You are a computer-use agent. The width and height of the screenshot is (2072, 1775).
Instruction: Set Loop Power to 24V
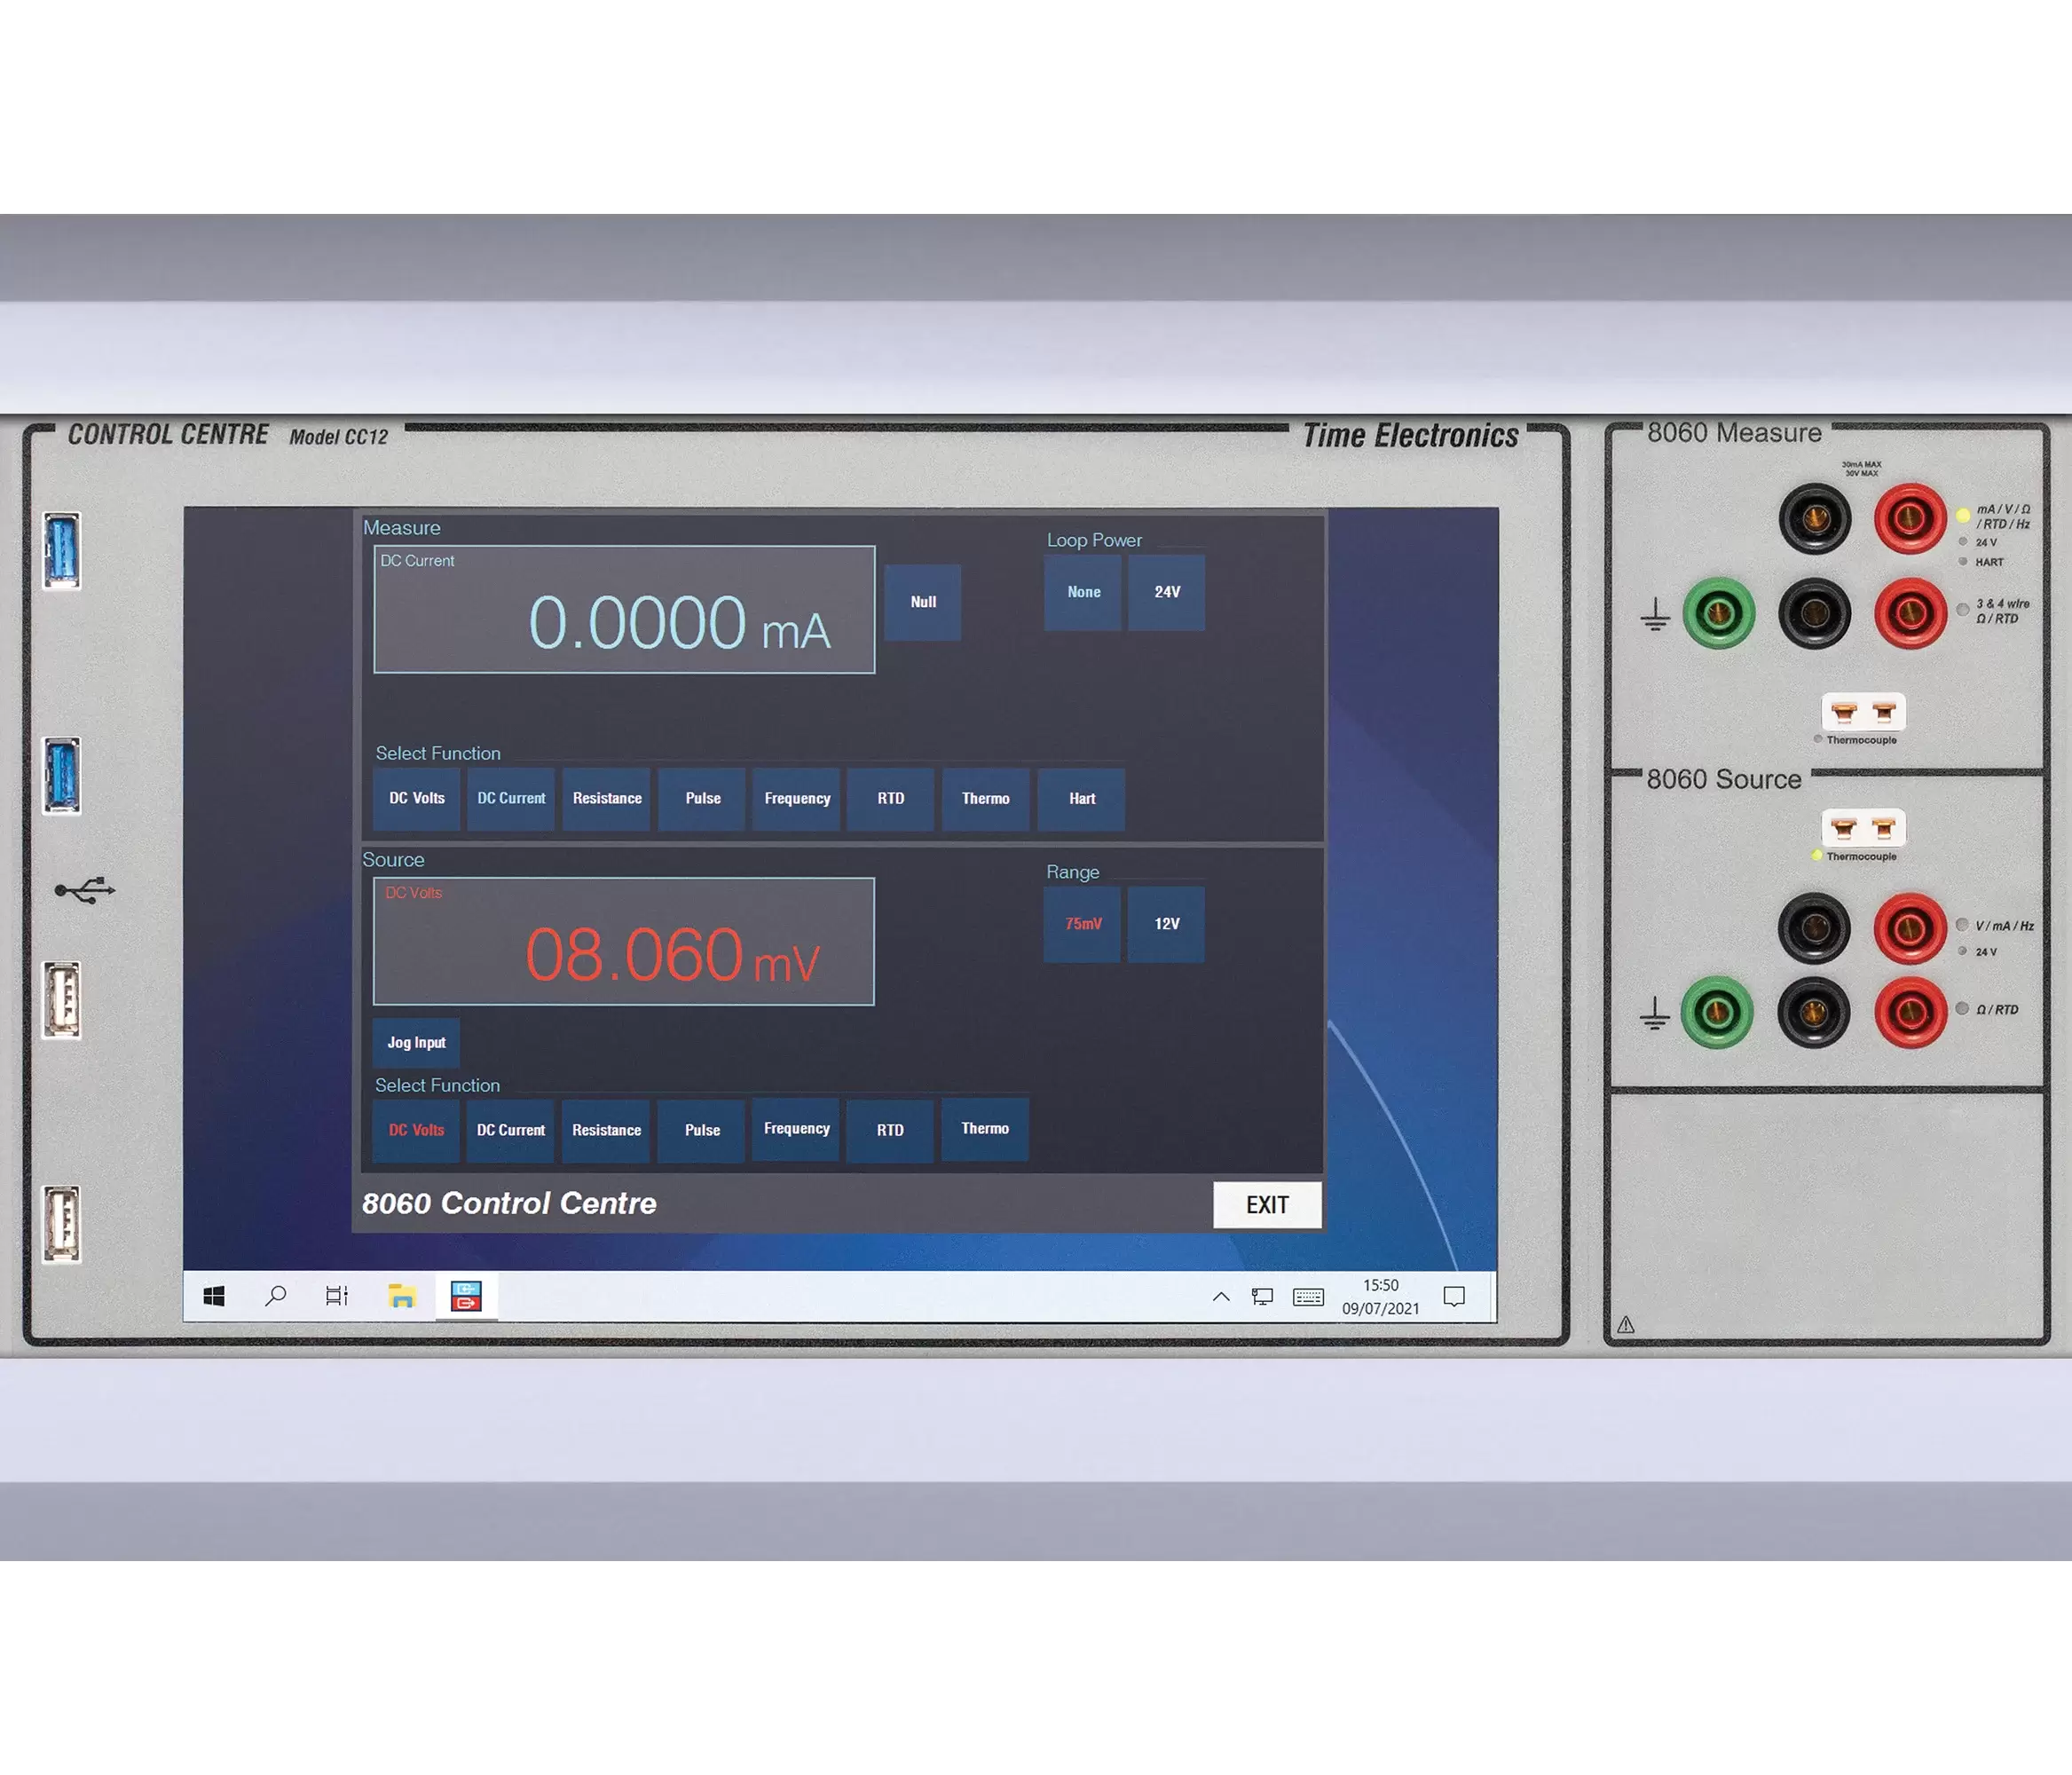tap(1167, 592)
